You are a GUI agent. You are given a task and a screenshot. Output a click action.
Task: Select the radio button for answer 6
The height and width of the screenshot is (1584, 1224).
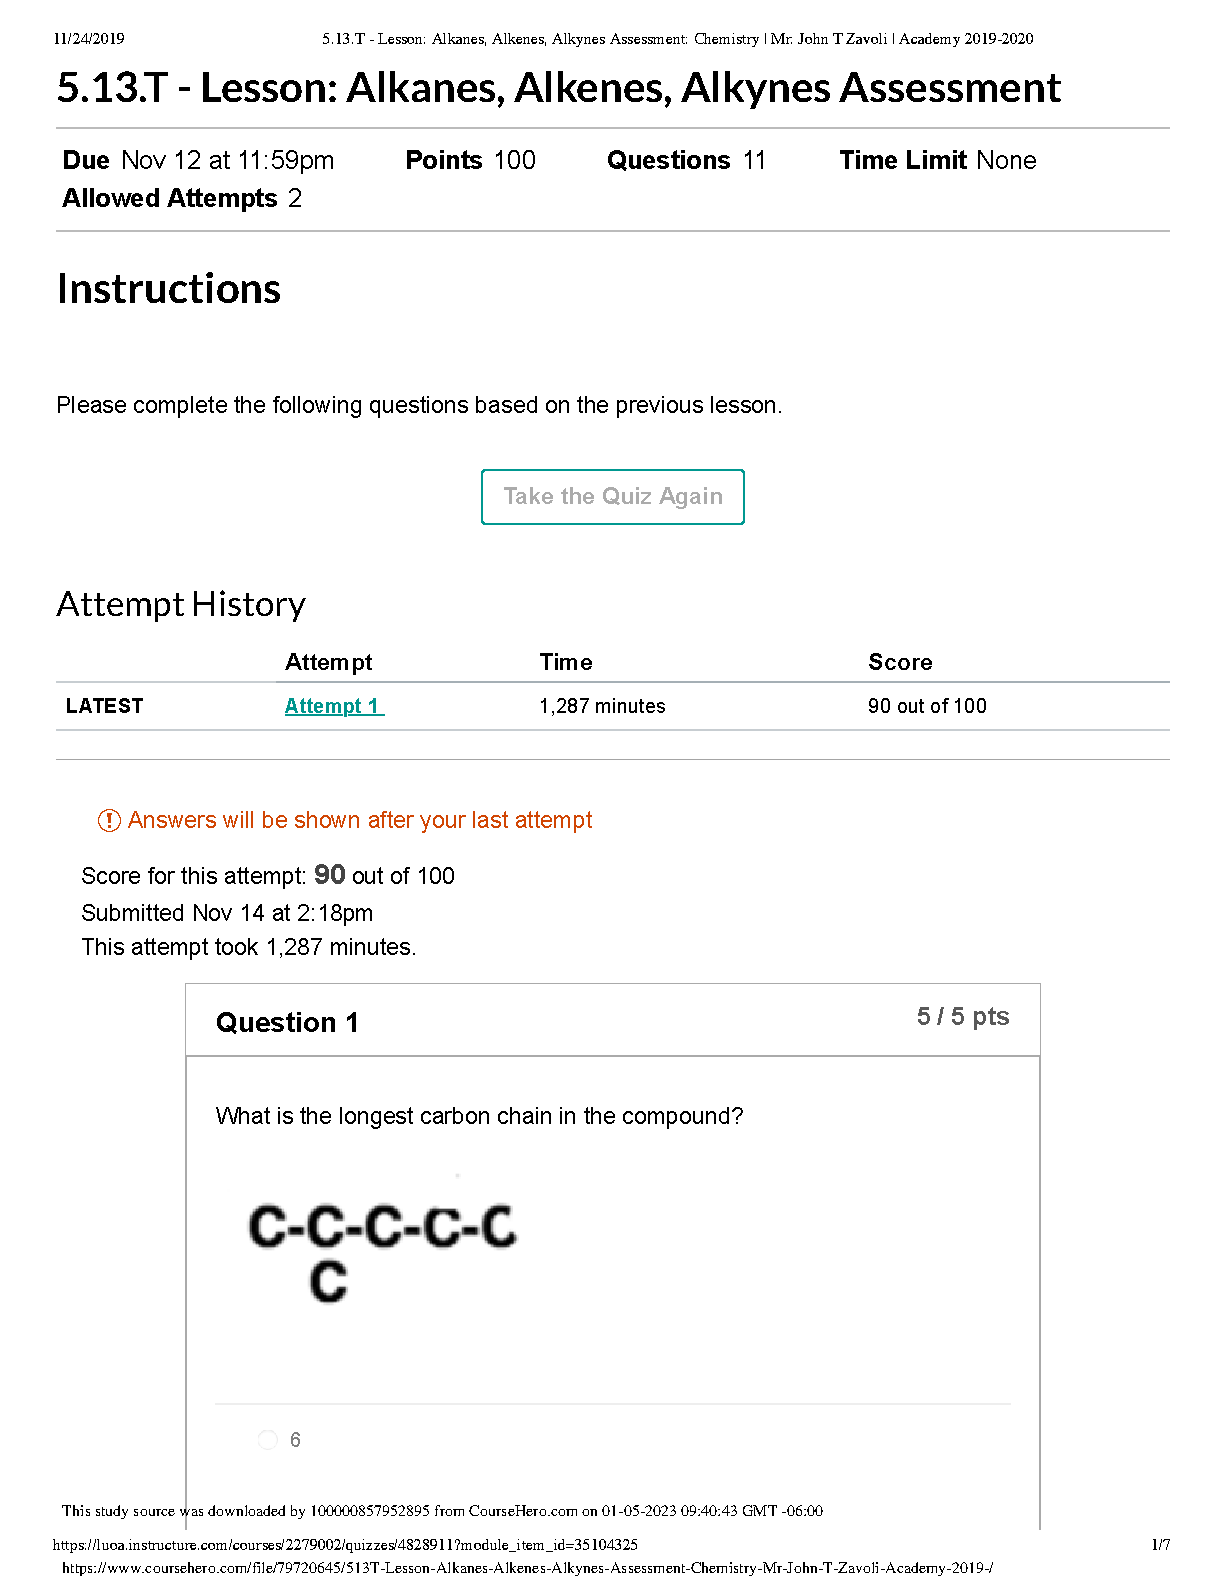pyautogui.click(x=267, y=1439)
